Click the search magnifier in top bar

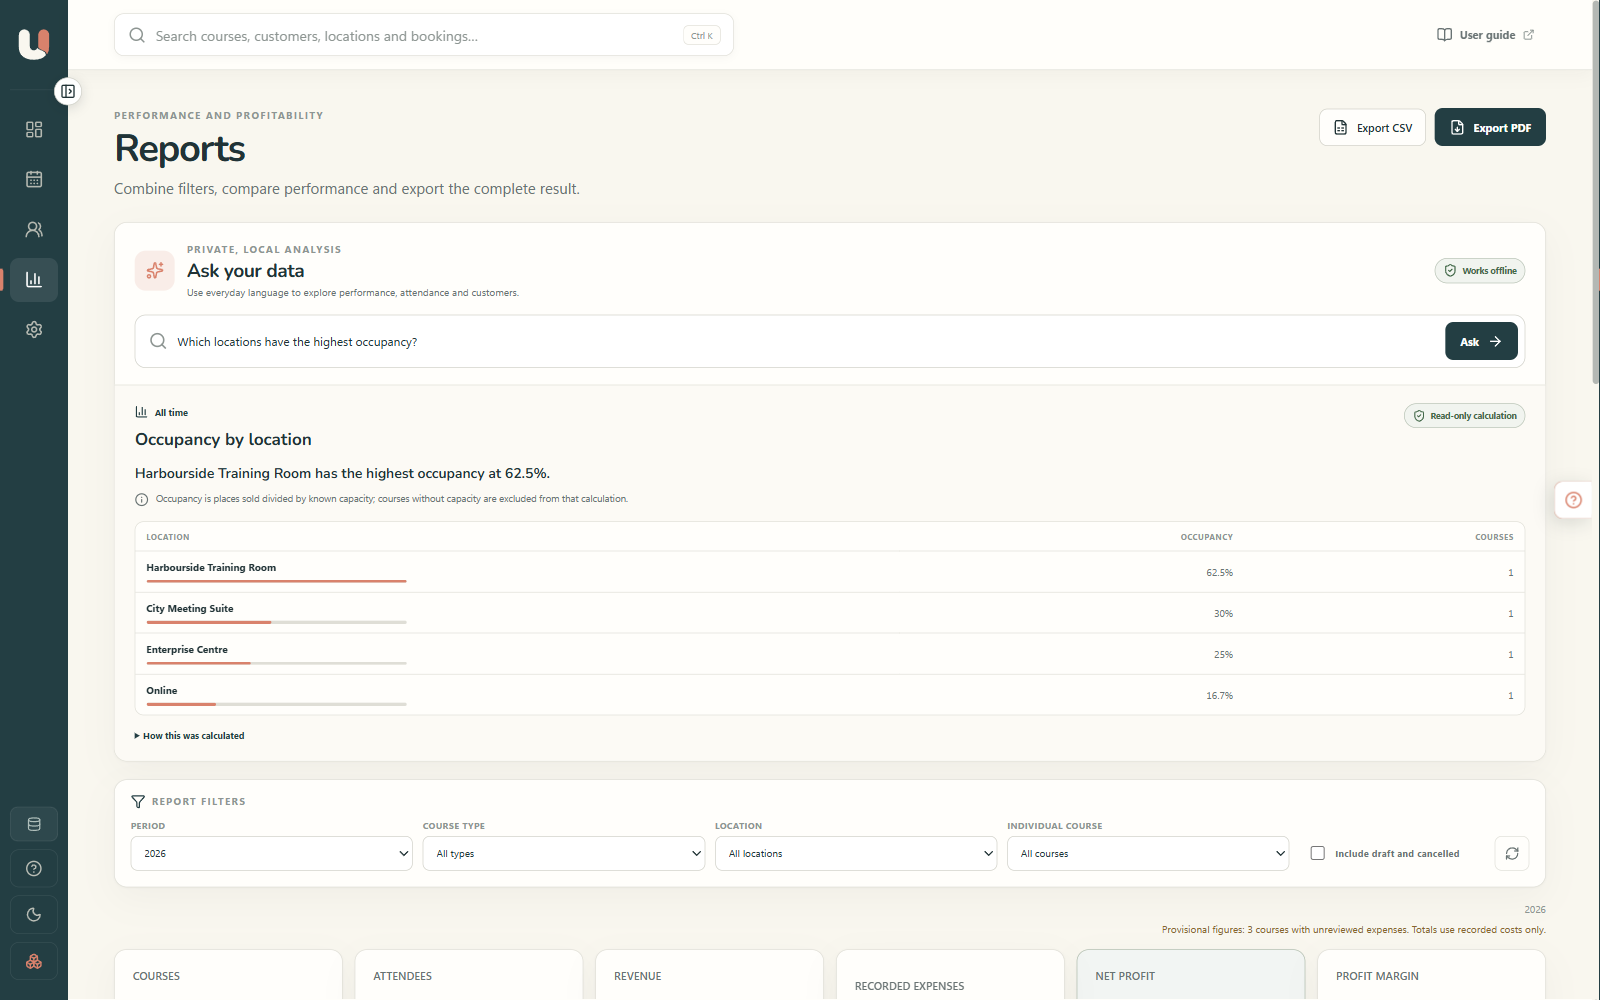(137, 36)
